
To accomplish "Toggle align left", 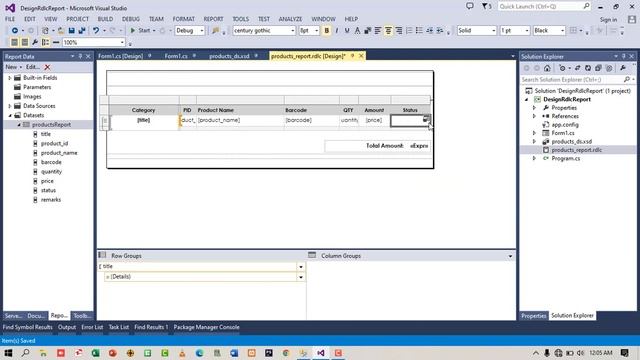I will tap(378, 31).
